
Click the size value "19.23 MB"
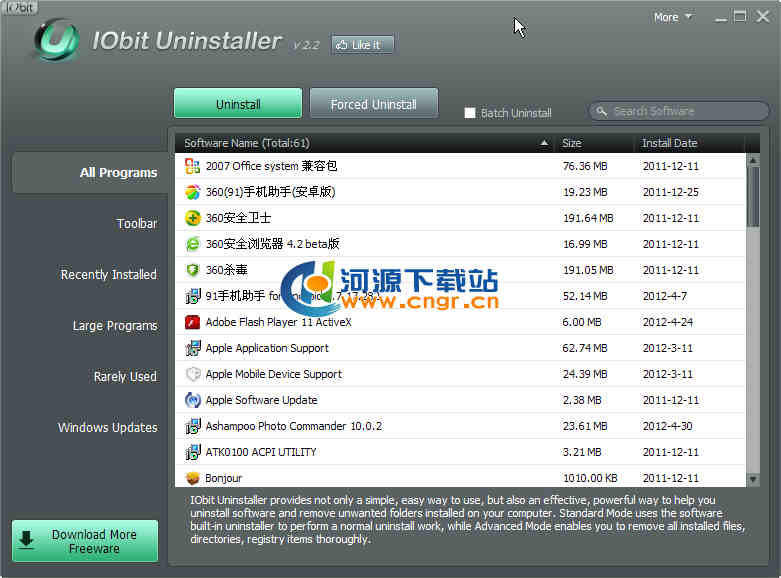coord(585,192)
